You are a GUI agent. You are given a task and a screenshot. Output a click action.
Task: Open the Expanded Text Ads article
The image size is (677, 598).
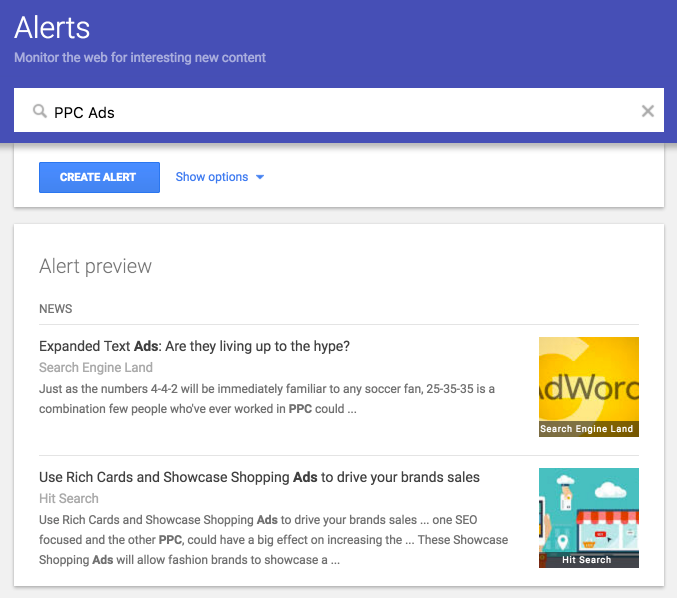click(194, 346)
